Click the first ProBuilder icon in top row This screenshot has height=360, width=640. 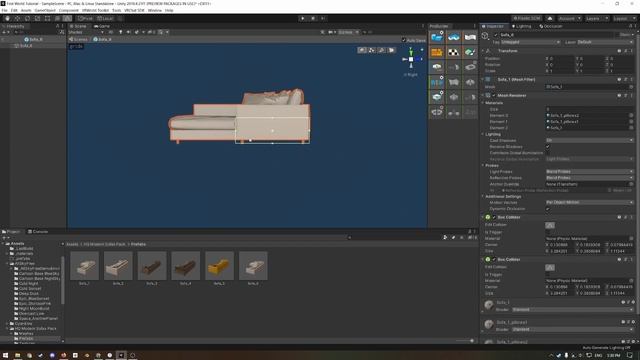coord(437,37)
